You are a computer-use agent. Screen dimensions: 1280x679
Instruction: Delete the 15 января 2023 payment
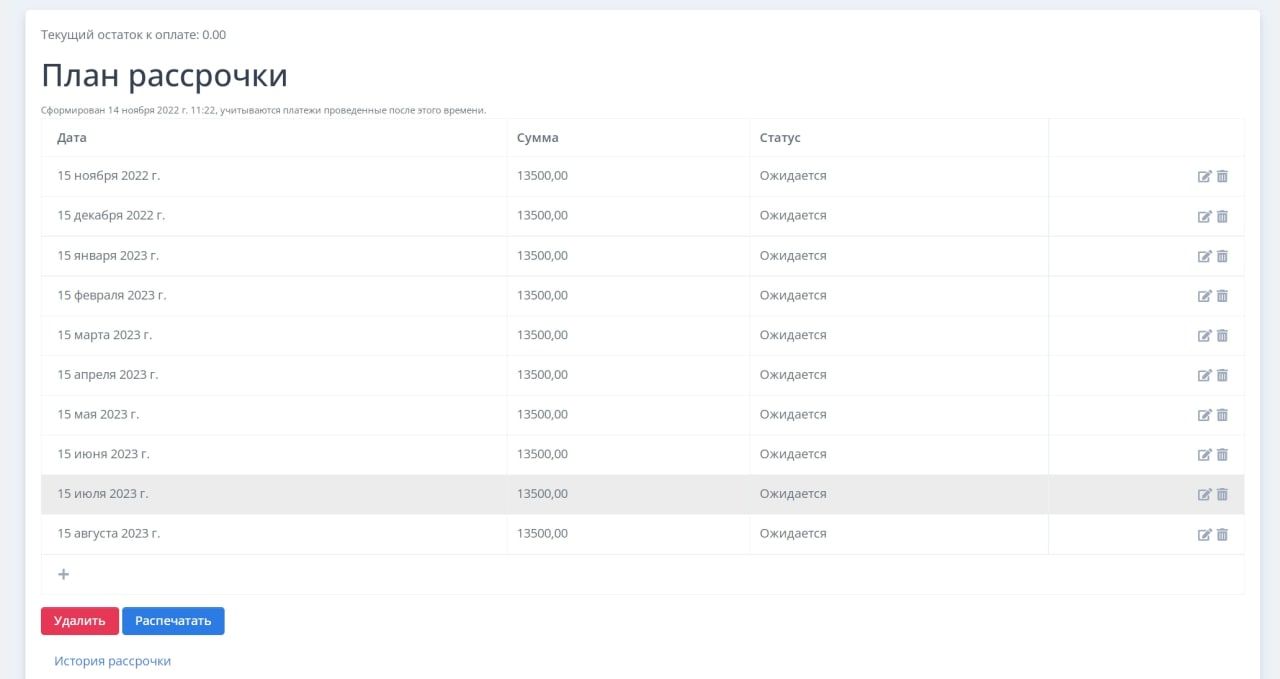click(1222, 256)
